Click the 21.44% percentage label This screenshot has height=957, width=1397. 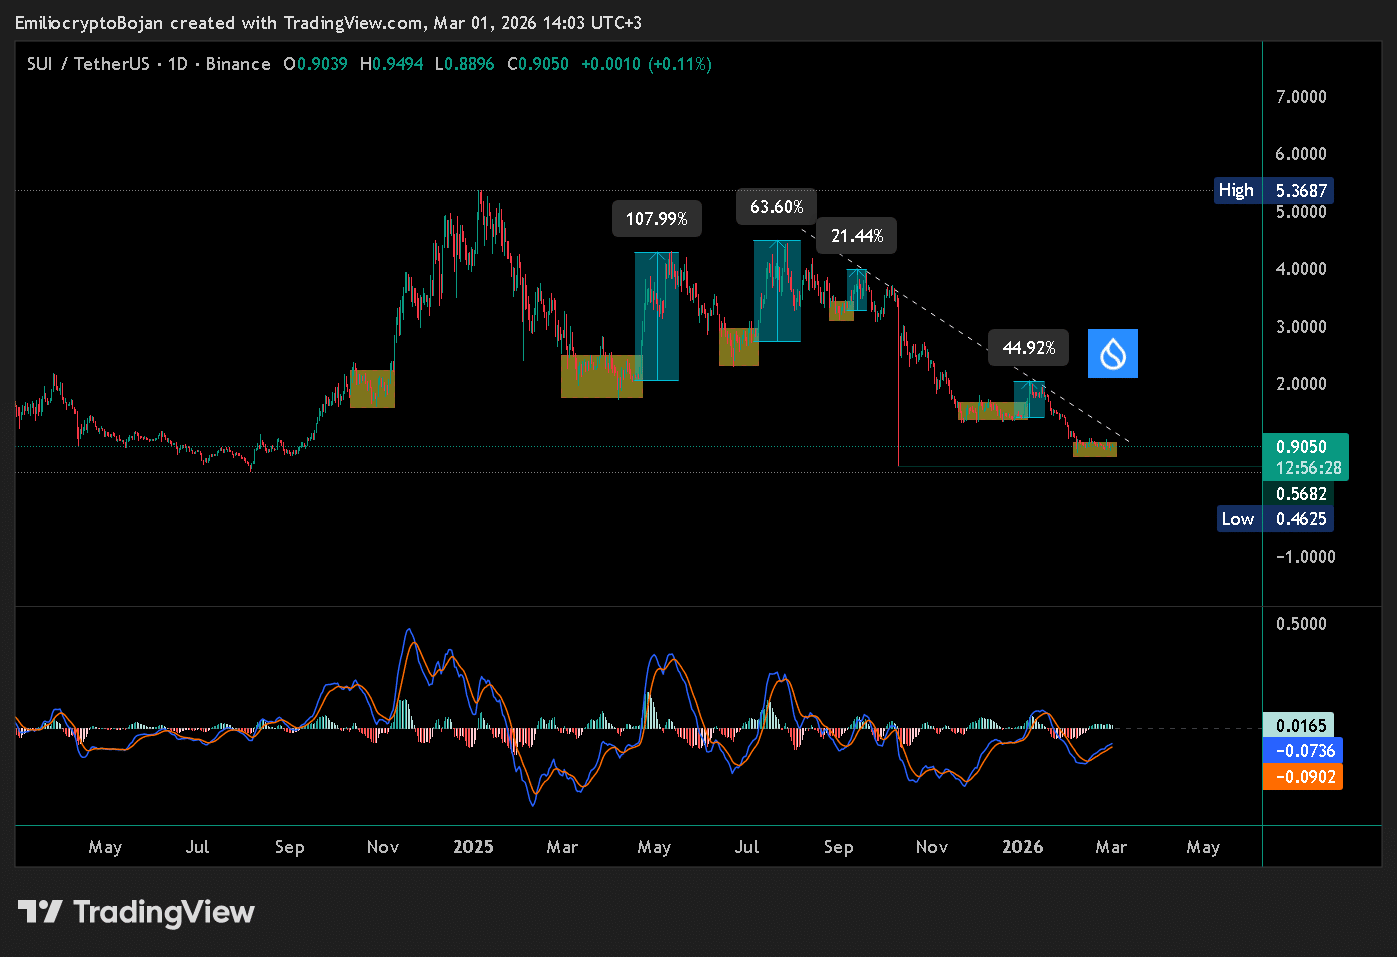pos(856,235)
